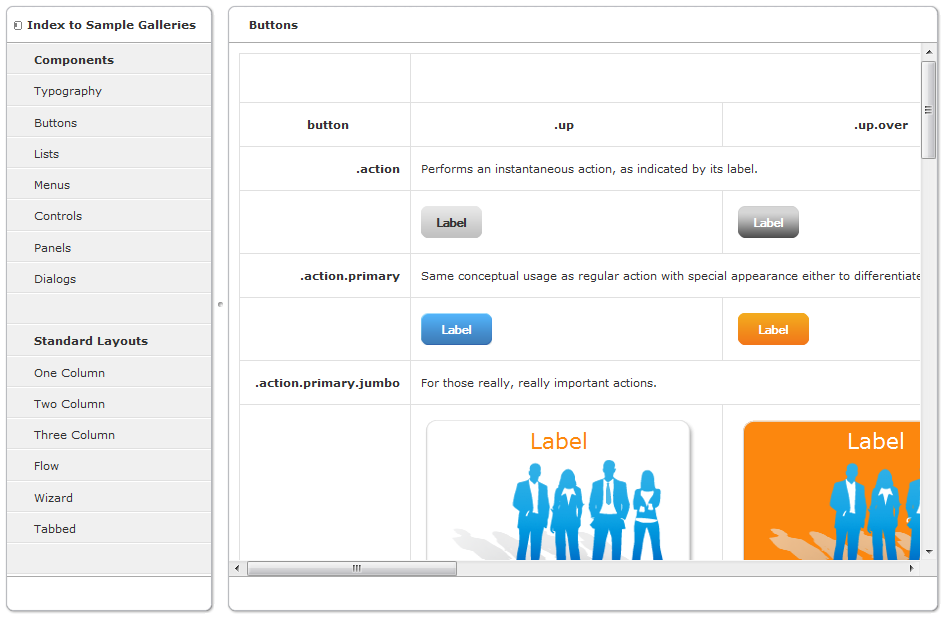Click the vertical scrollbar down arrow
The image size is (945, 617).
(929, 551)
